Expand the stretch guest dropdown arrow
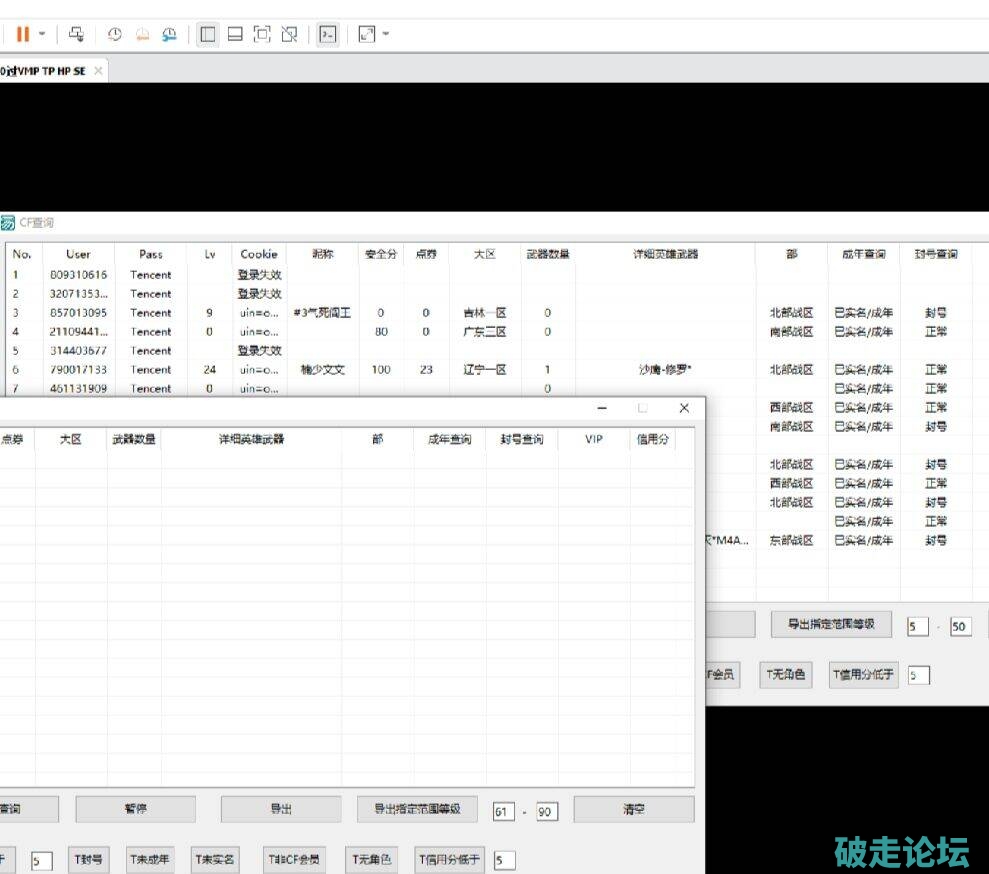This screenshot has width=989, height=874. tap(386, 34)
